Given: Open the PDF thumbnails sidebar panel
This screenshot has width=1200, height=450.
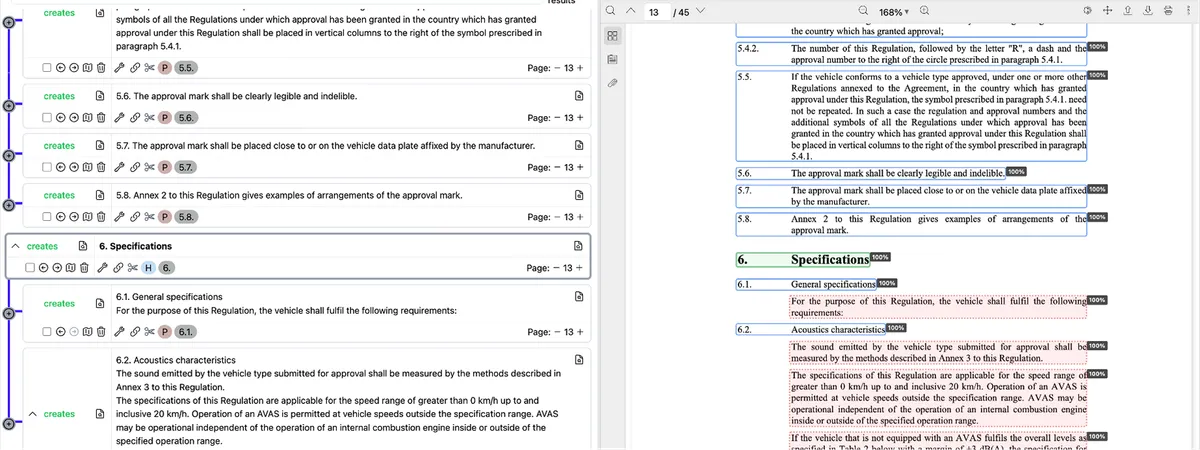Looking at the screenshot, I should (611, 36).
